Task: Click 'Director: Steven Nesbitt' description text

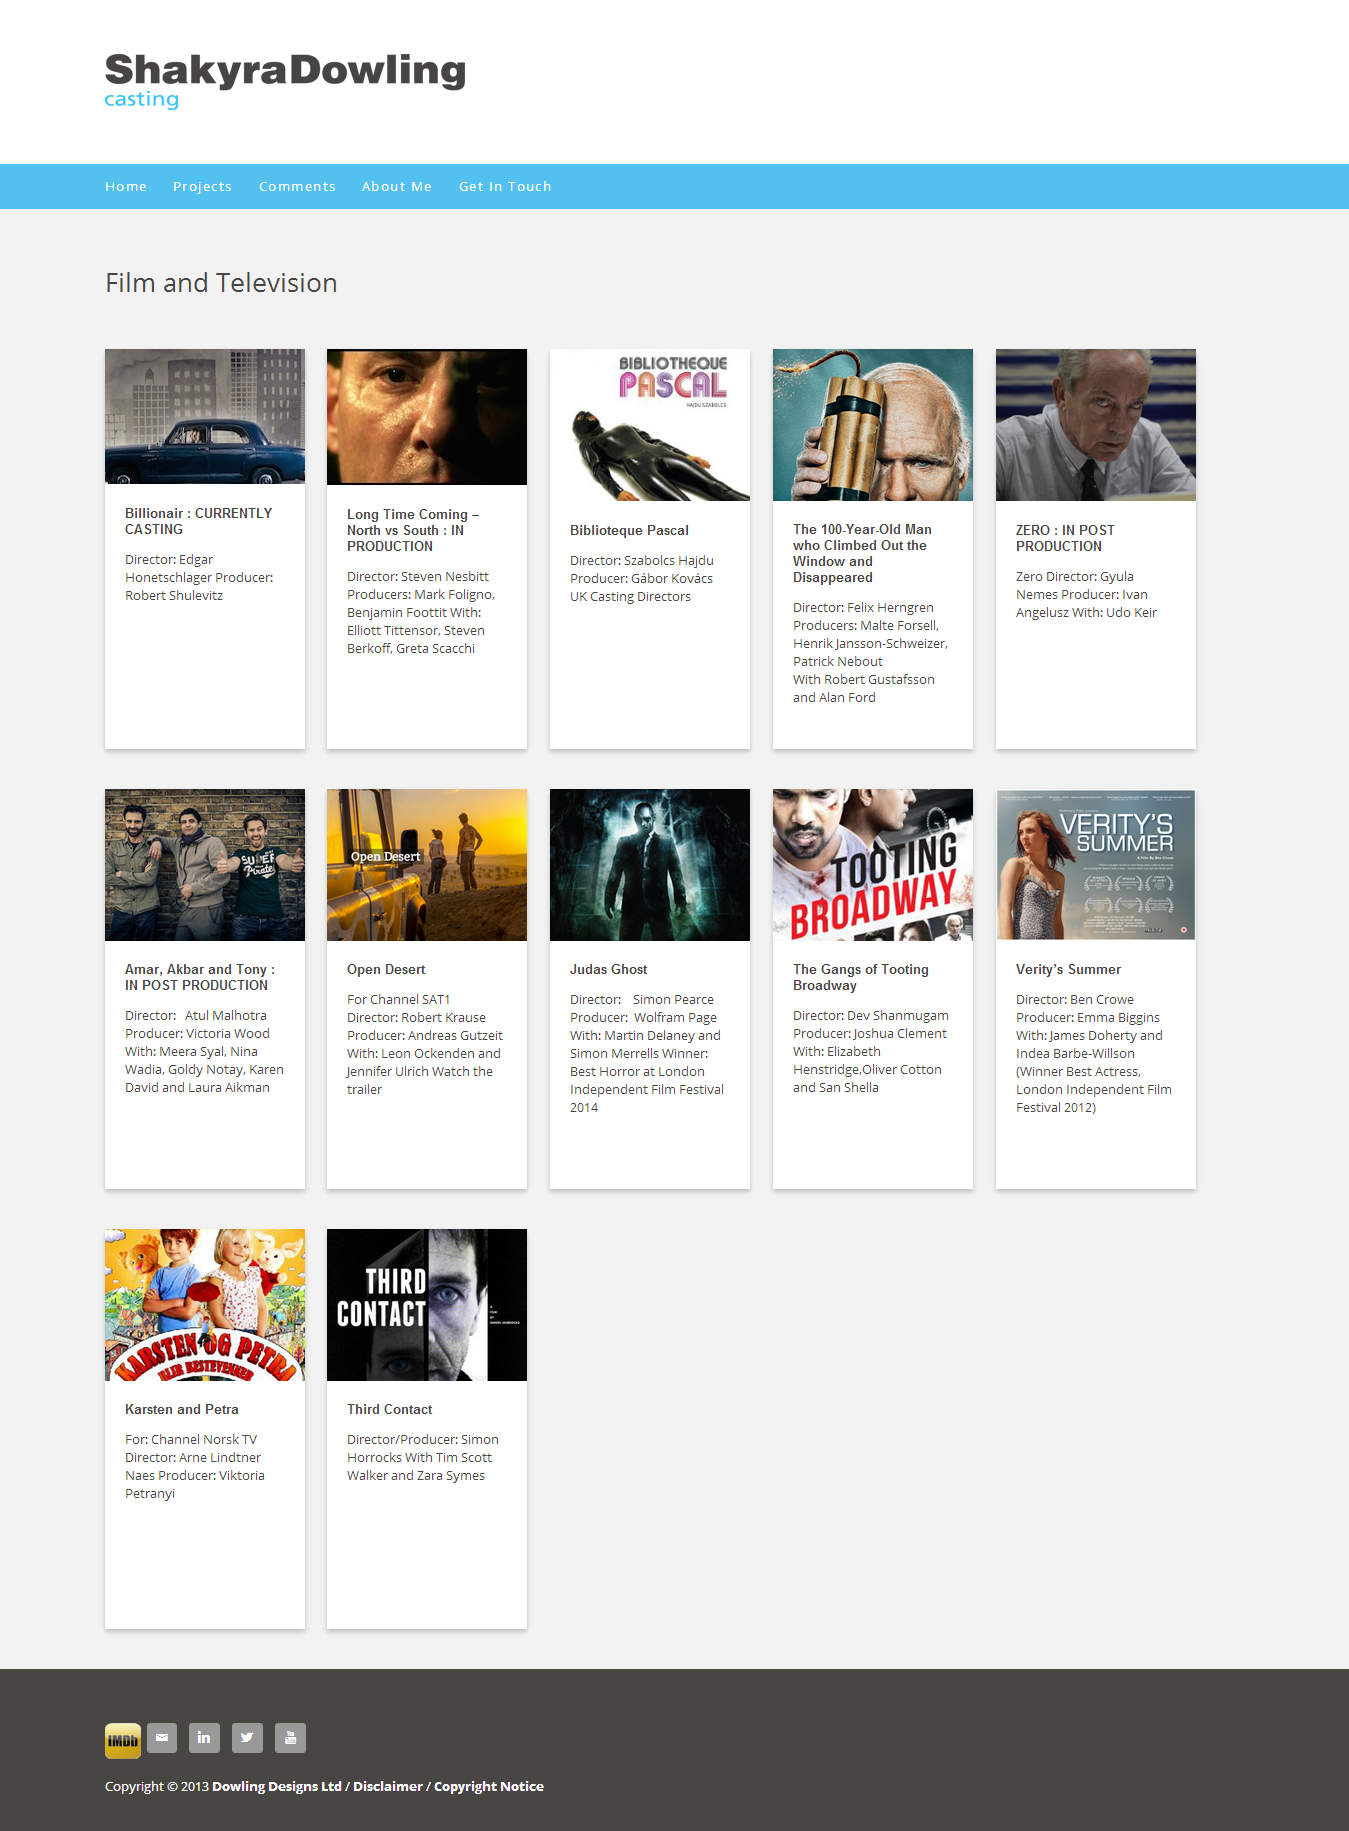Action: (x=421, y=612)
